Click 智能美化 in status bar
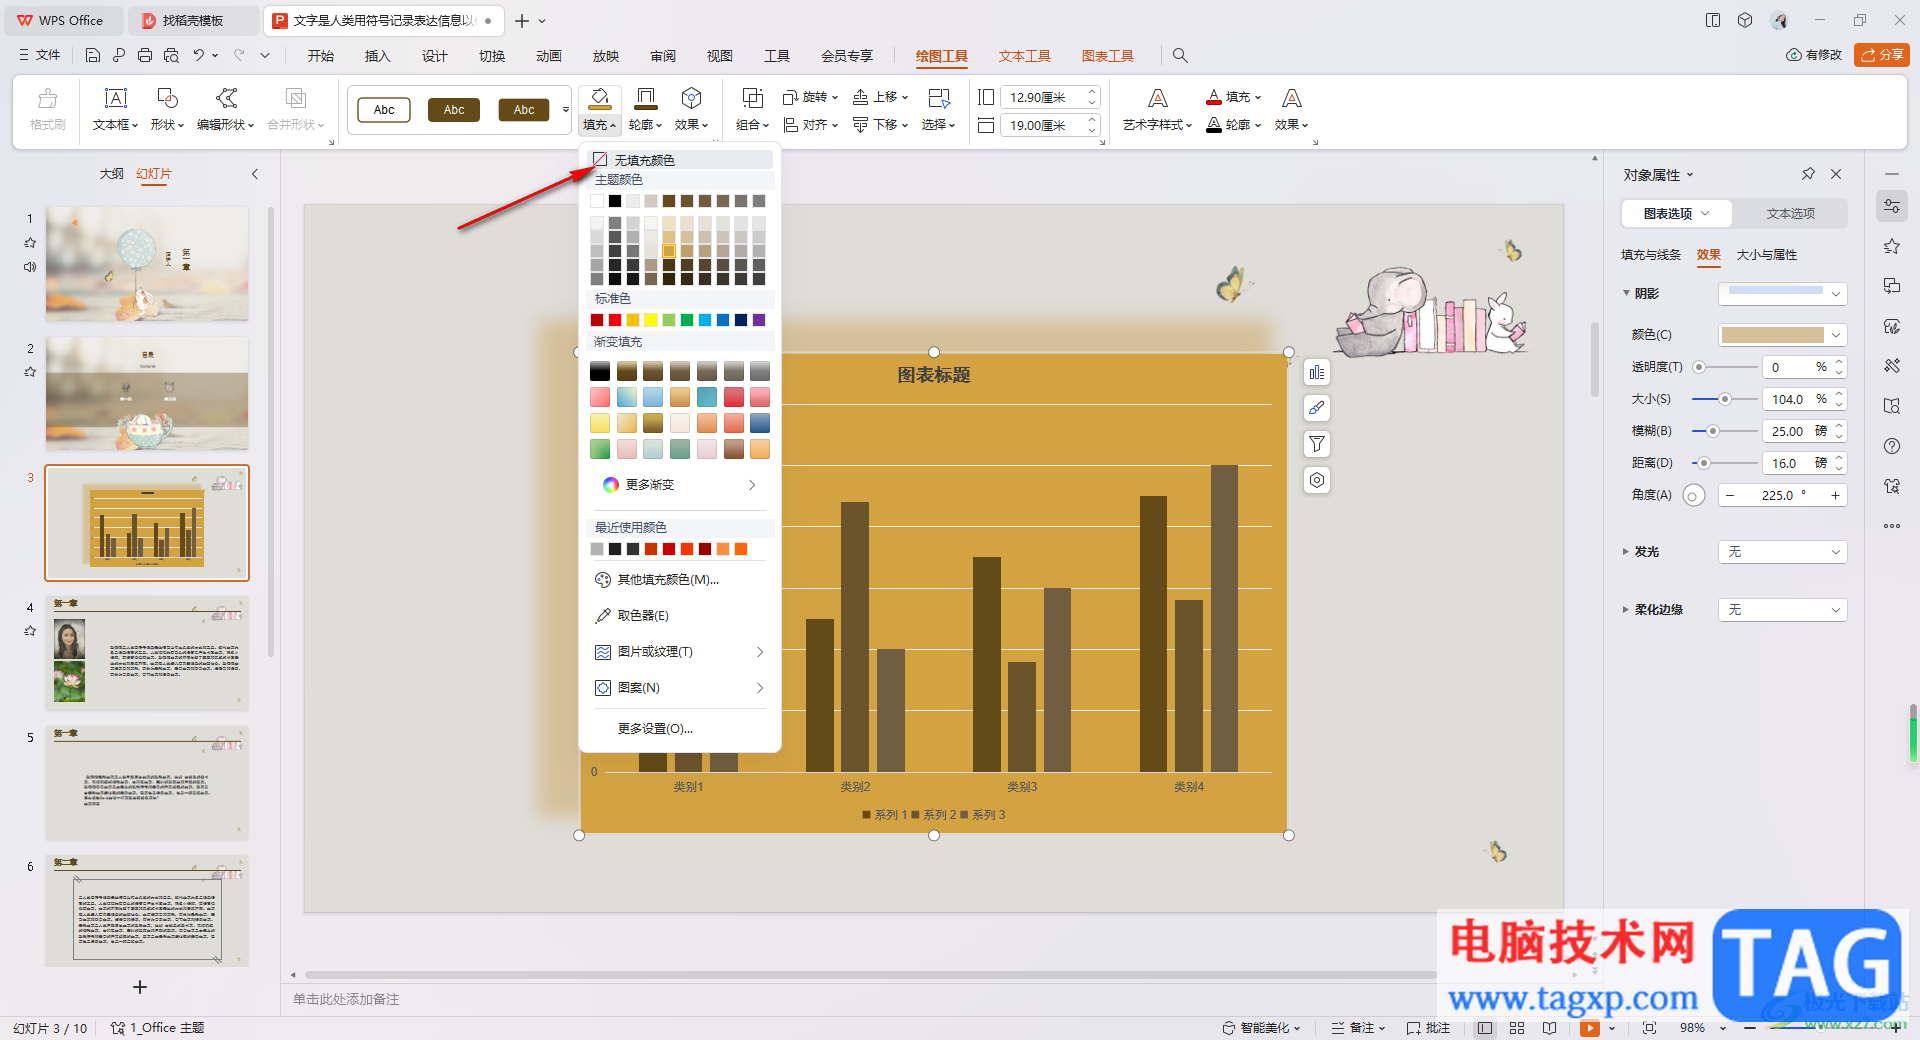1920x1040 pixels. point(1261,1028)
